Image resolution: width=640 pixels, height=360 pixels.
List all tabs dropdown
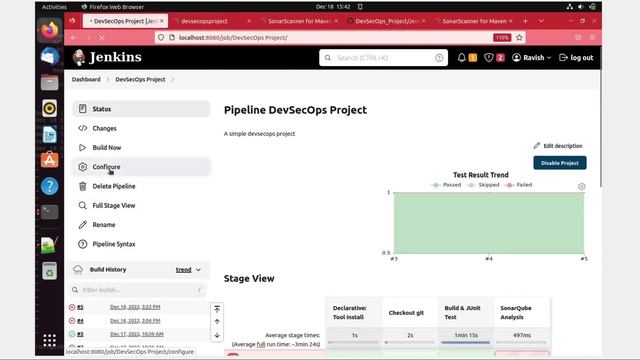pos(541,21)
